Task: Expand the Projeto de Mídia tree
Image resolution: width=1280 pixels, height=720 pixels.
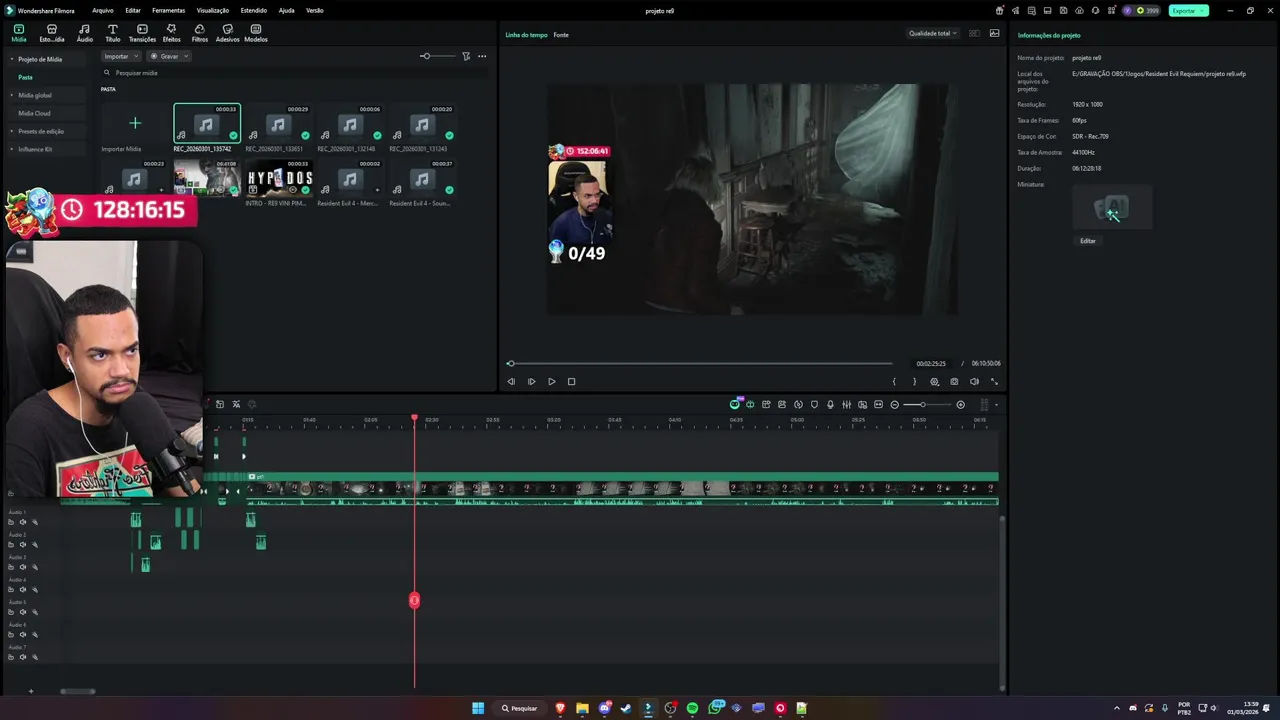Action: 14,59
